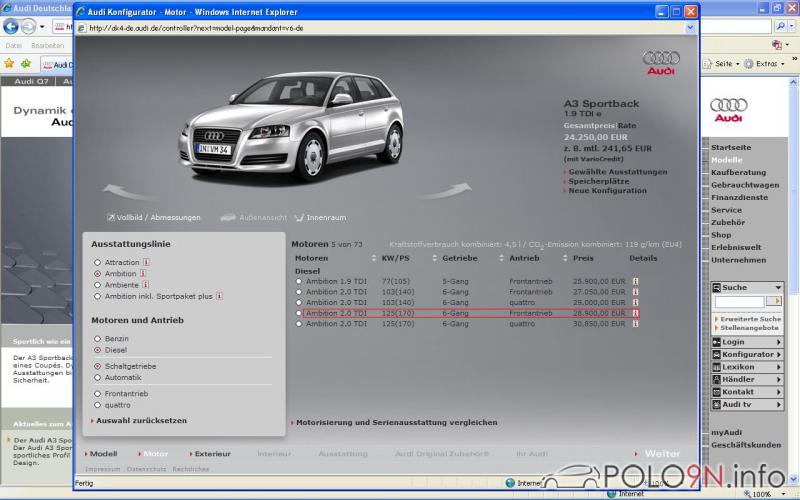
Task: Click the Suche text input field
Action: click(x=739, y=302)
